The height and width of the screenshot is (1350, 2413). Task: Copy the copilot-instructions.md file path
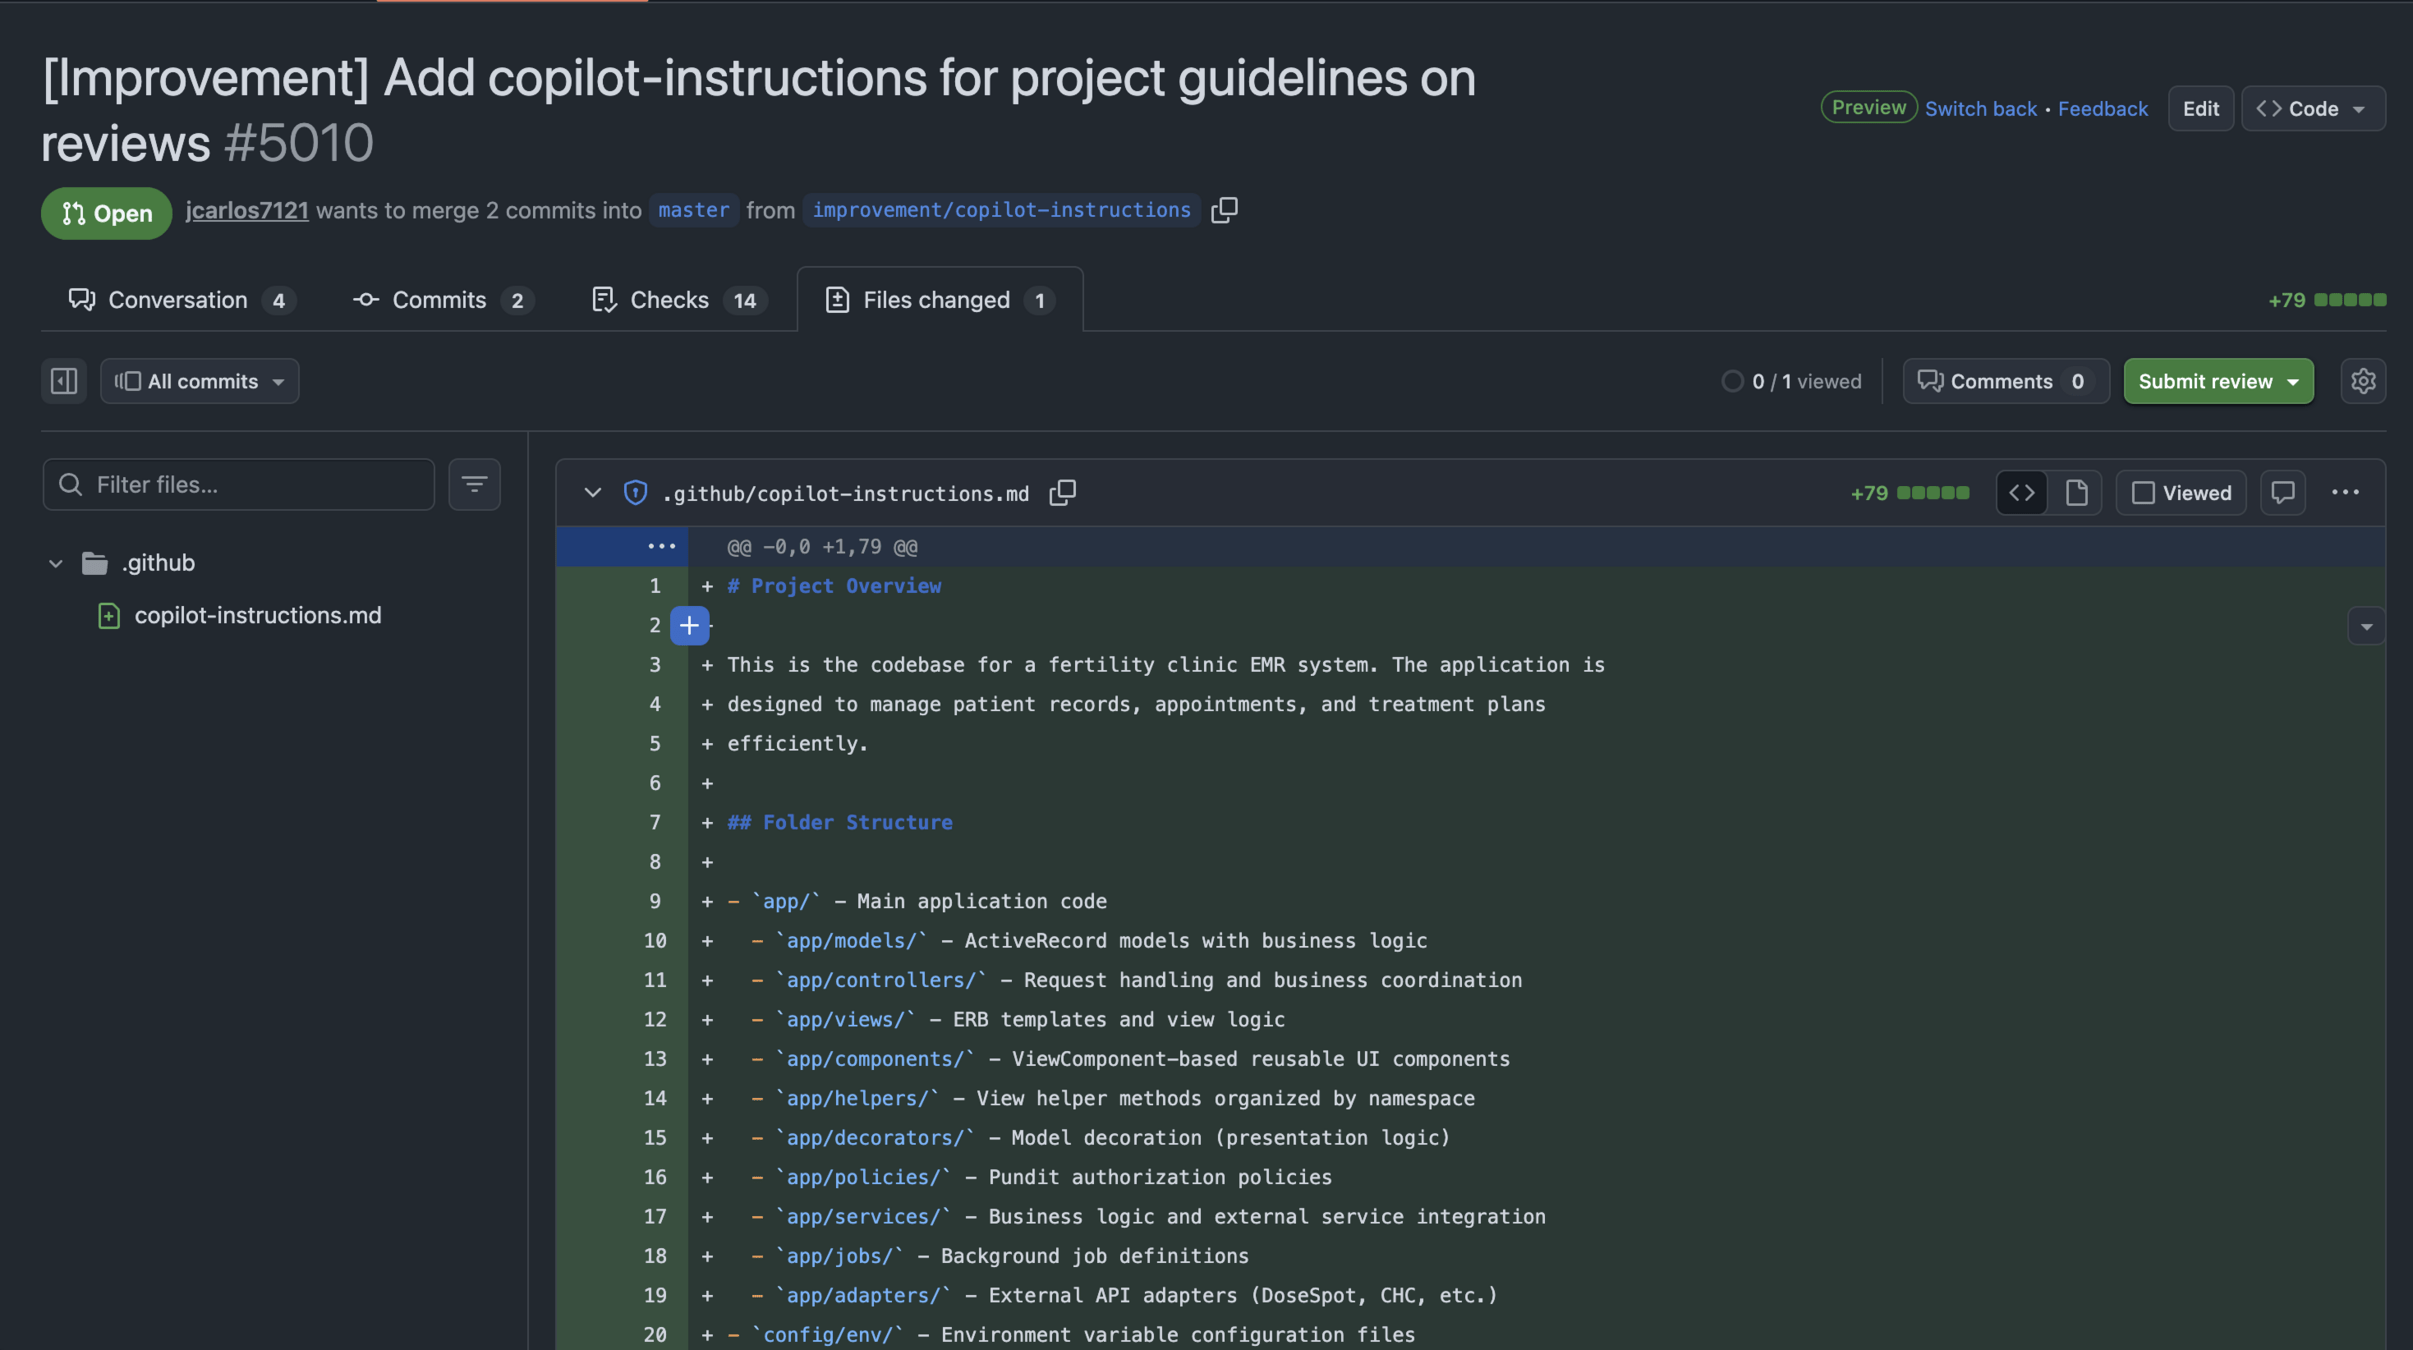click(x=1062, y=493)
